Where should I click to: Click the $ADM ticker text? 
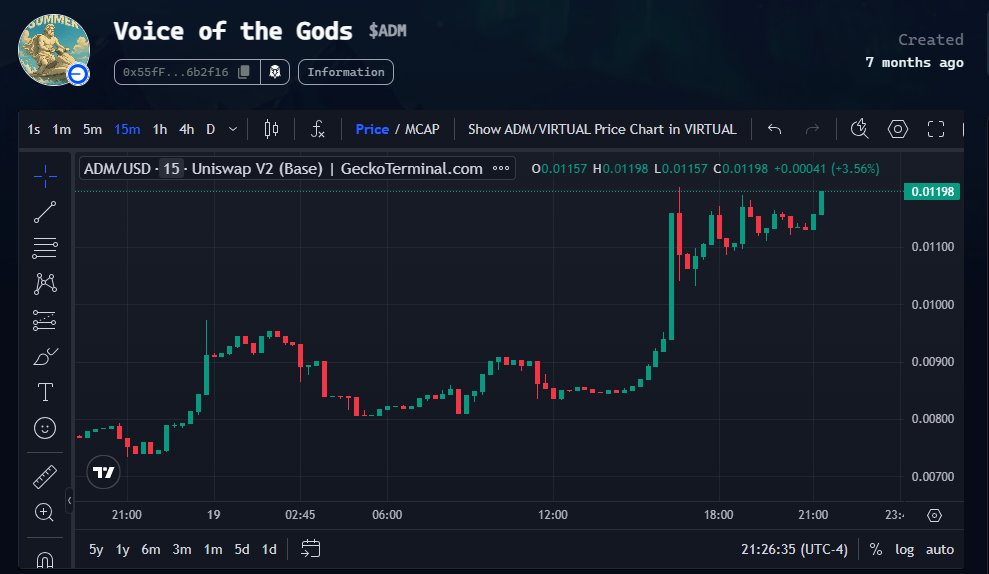[387, 30]
